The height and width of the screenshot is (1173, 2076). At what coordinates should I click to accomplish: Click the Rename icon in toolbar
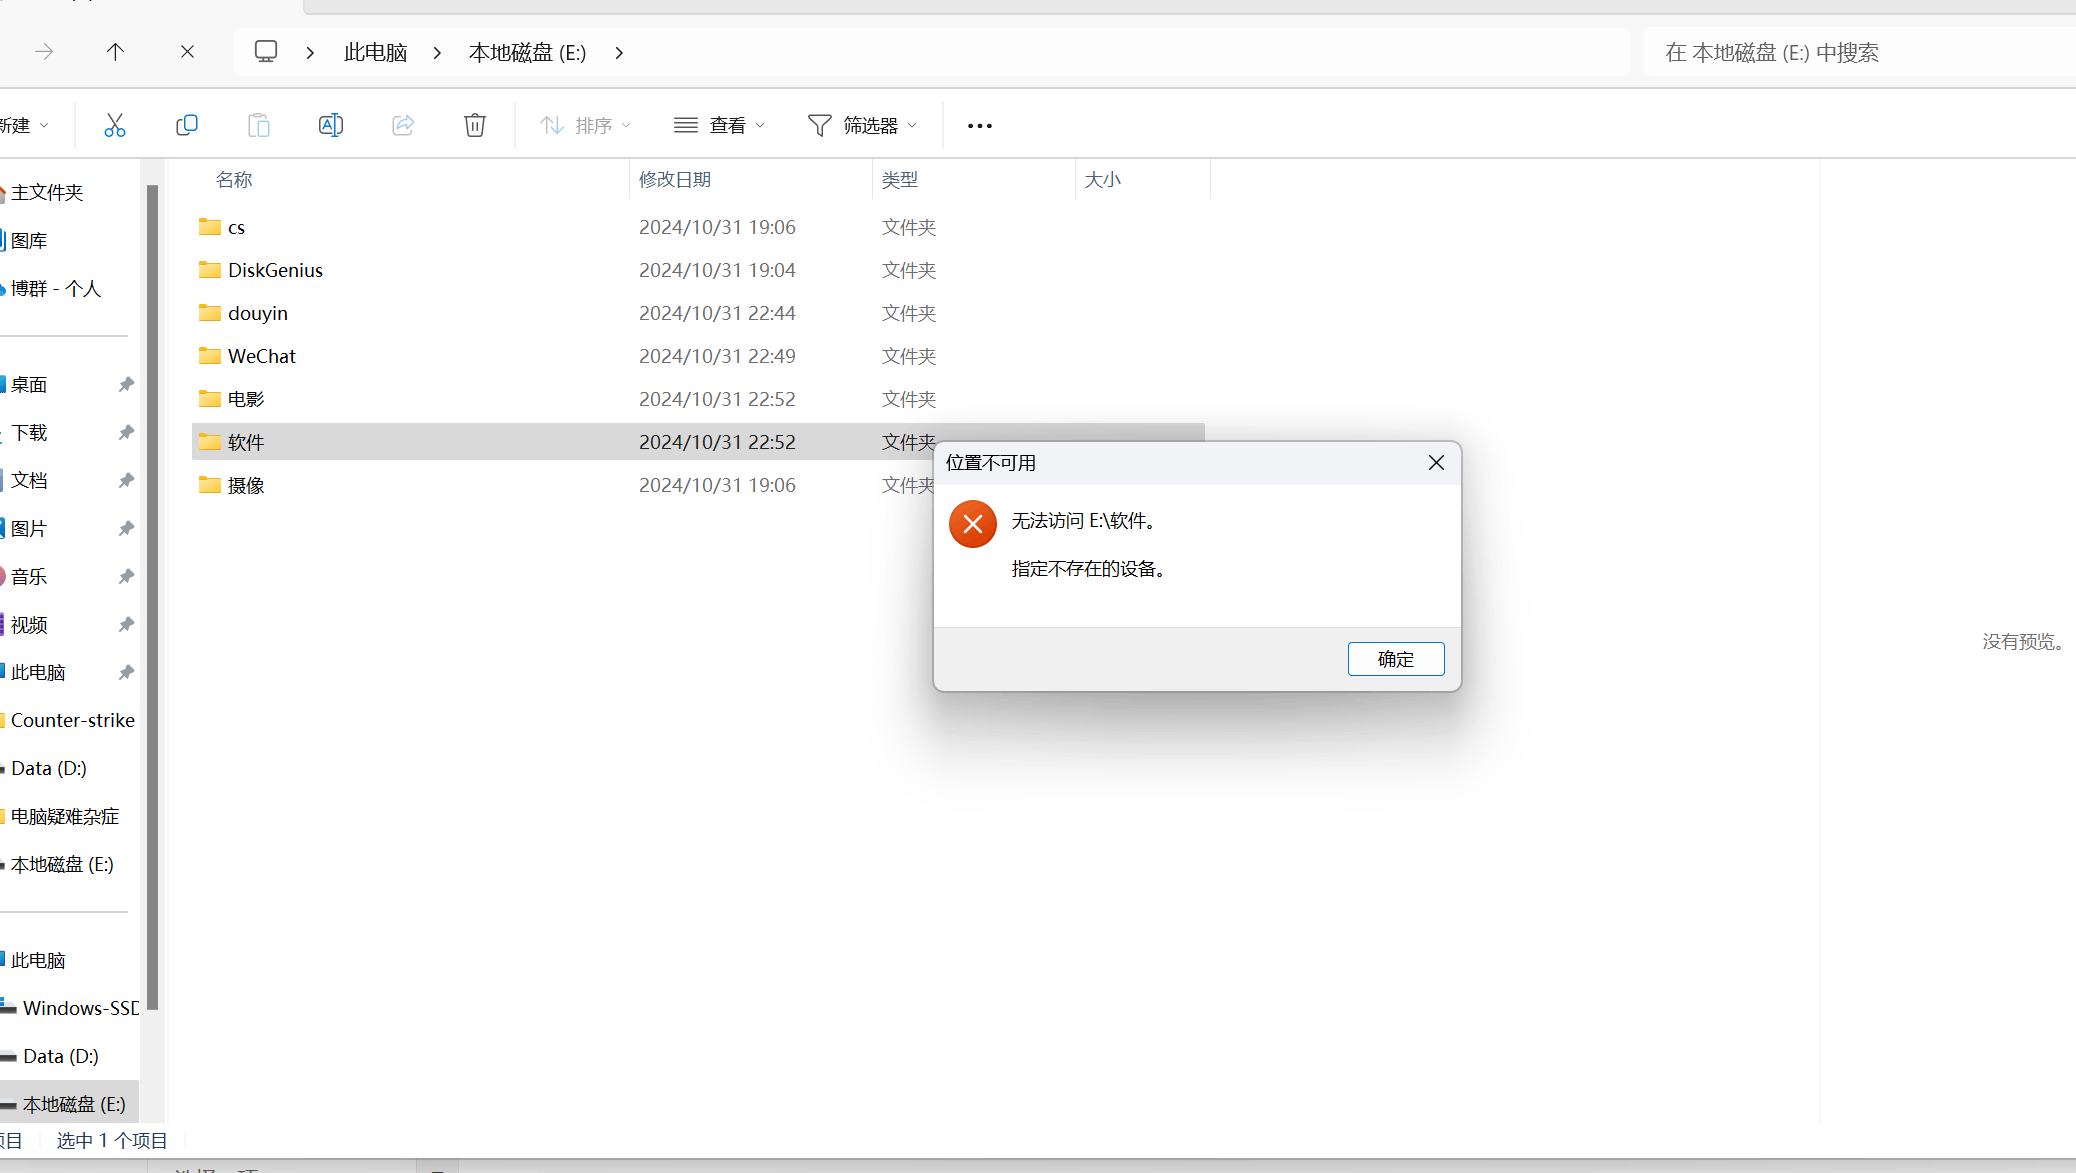coord(331,125)
